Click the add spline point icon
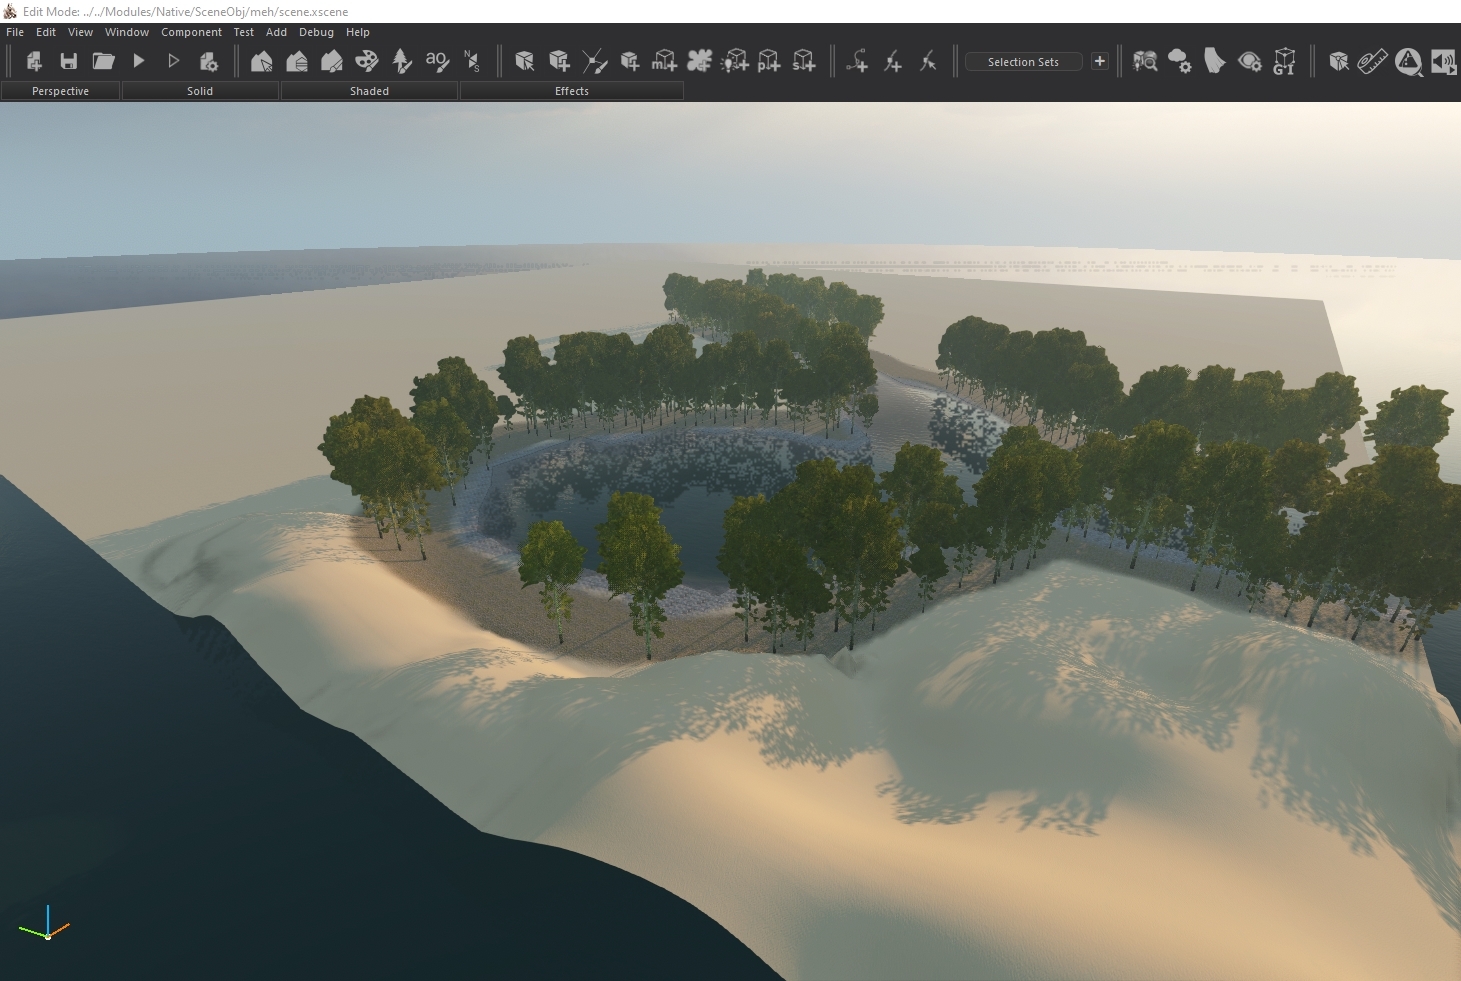Image resolution: width=1461 pixels, height=981 pixels. tap(893, 61)
